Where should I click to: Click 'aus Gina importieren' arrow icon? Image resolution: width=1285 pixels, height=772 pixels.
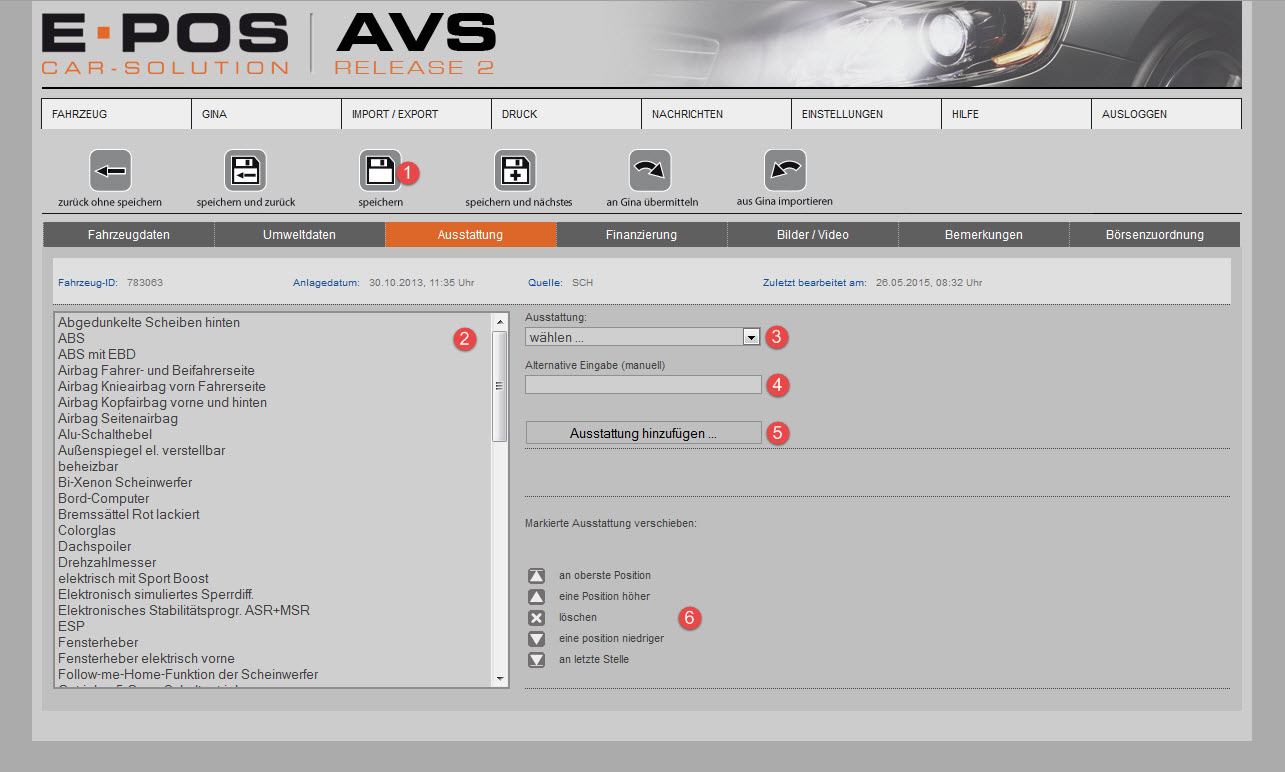tap(785, 170)
